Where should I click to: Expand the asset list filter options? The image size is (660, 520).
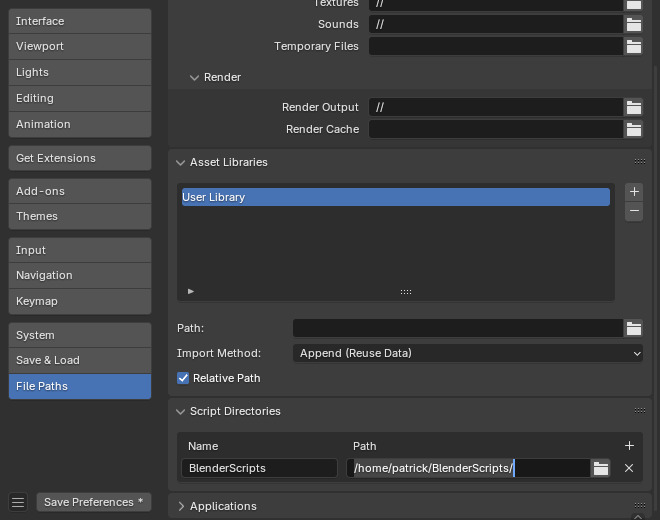(x=191, y=291)
